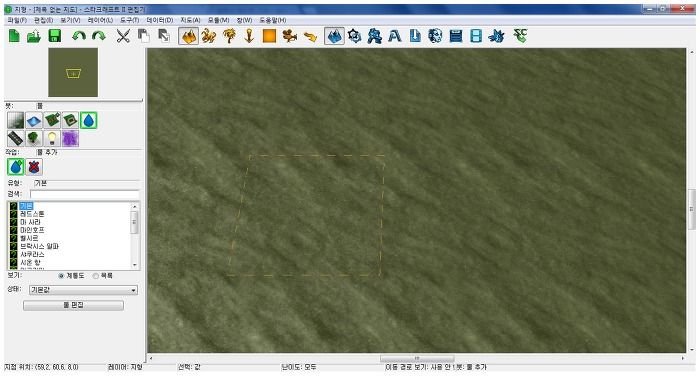700x376 pixels.
Task: Select the Cameras layer icon
Action: tap(289, 36)
